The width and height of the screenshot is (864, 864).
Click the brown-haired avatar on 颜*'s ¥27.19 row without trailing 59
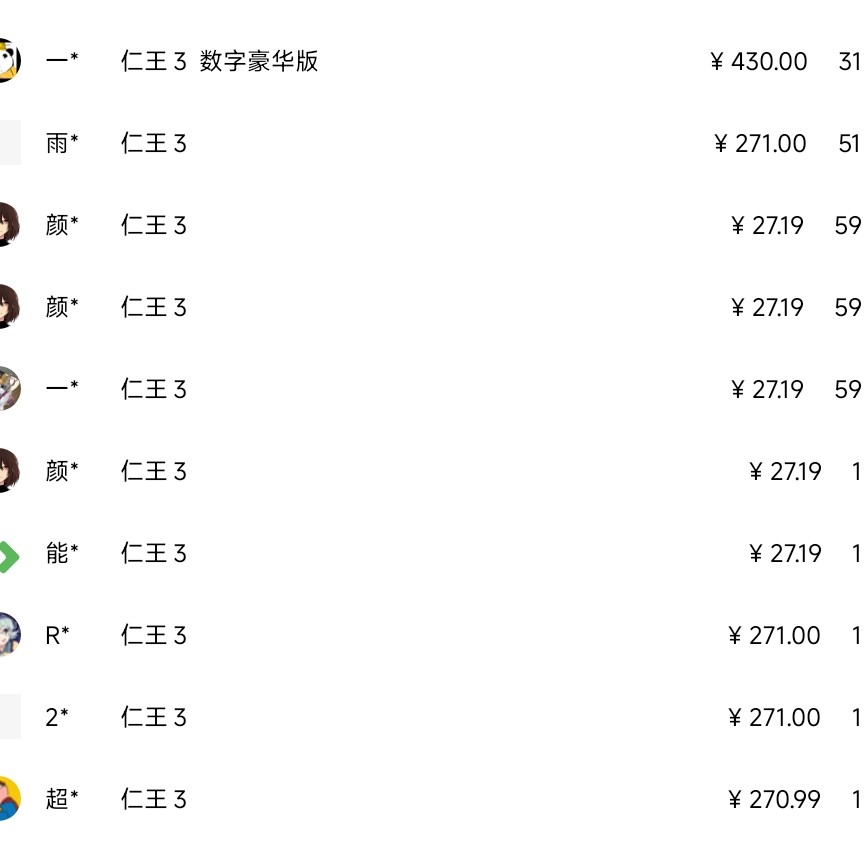8,471
